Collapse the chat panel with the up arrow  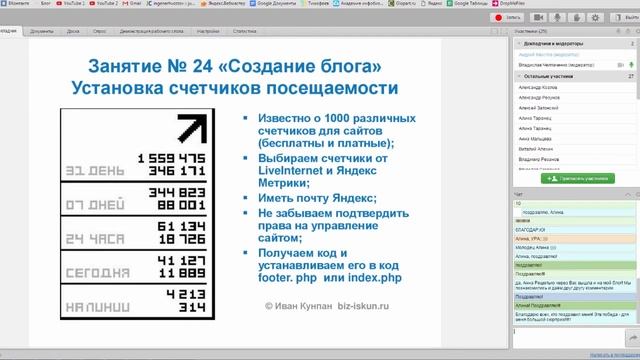pyautogui.click(x=628, y=194)
